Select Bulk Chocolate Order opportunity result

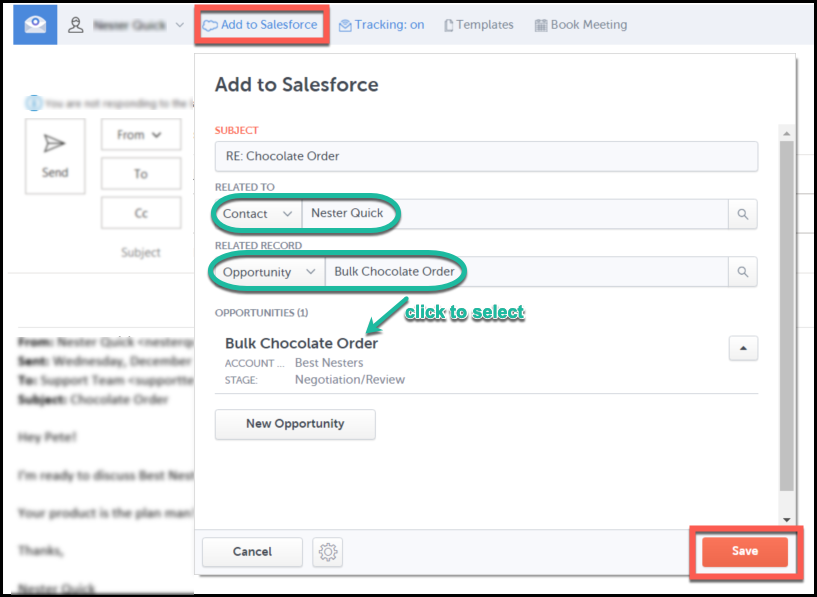point(302,343)
